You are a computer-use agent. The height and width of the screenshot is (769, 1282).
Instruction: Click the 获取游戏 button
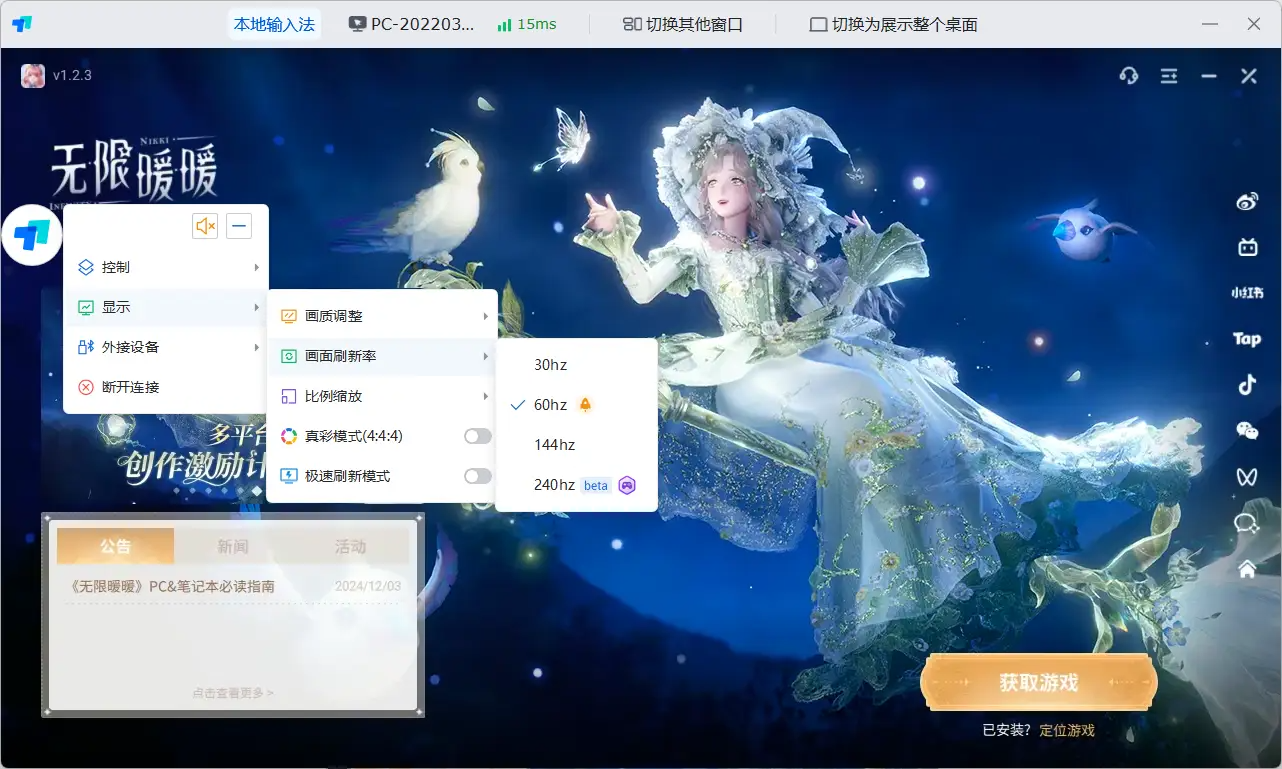(1039, 683)
